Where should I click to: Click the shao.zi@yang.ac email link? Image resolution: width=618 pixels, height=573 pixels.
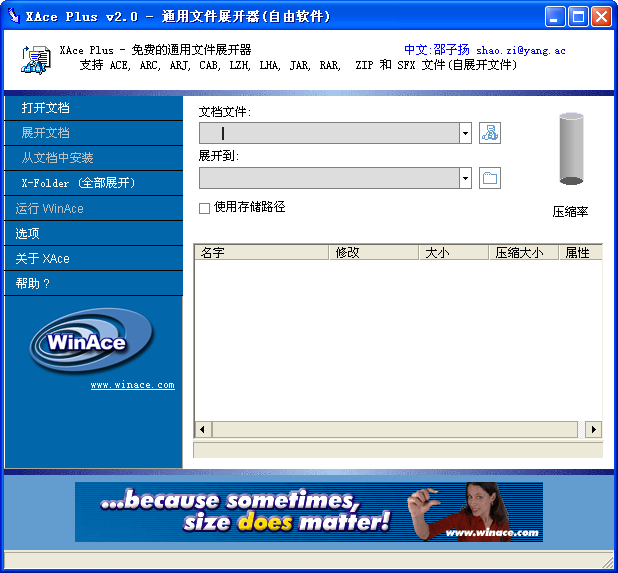coord(520,50)
